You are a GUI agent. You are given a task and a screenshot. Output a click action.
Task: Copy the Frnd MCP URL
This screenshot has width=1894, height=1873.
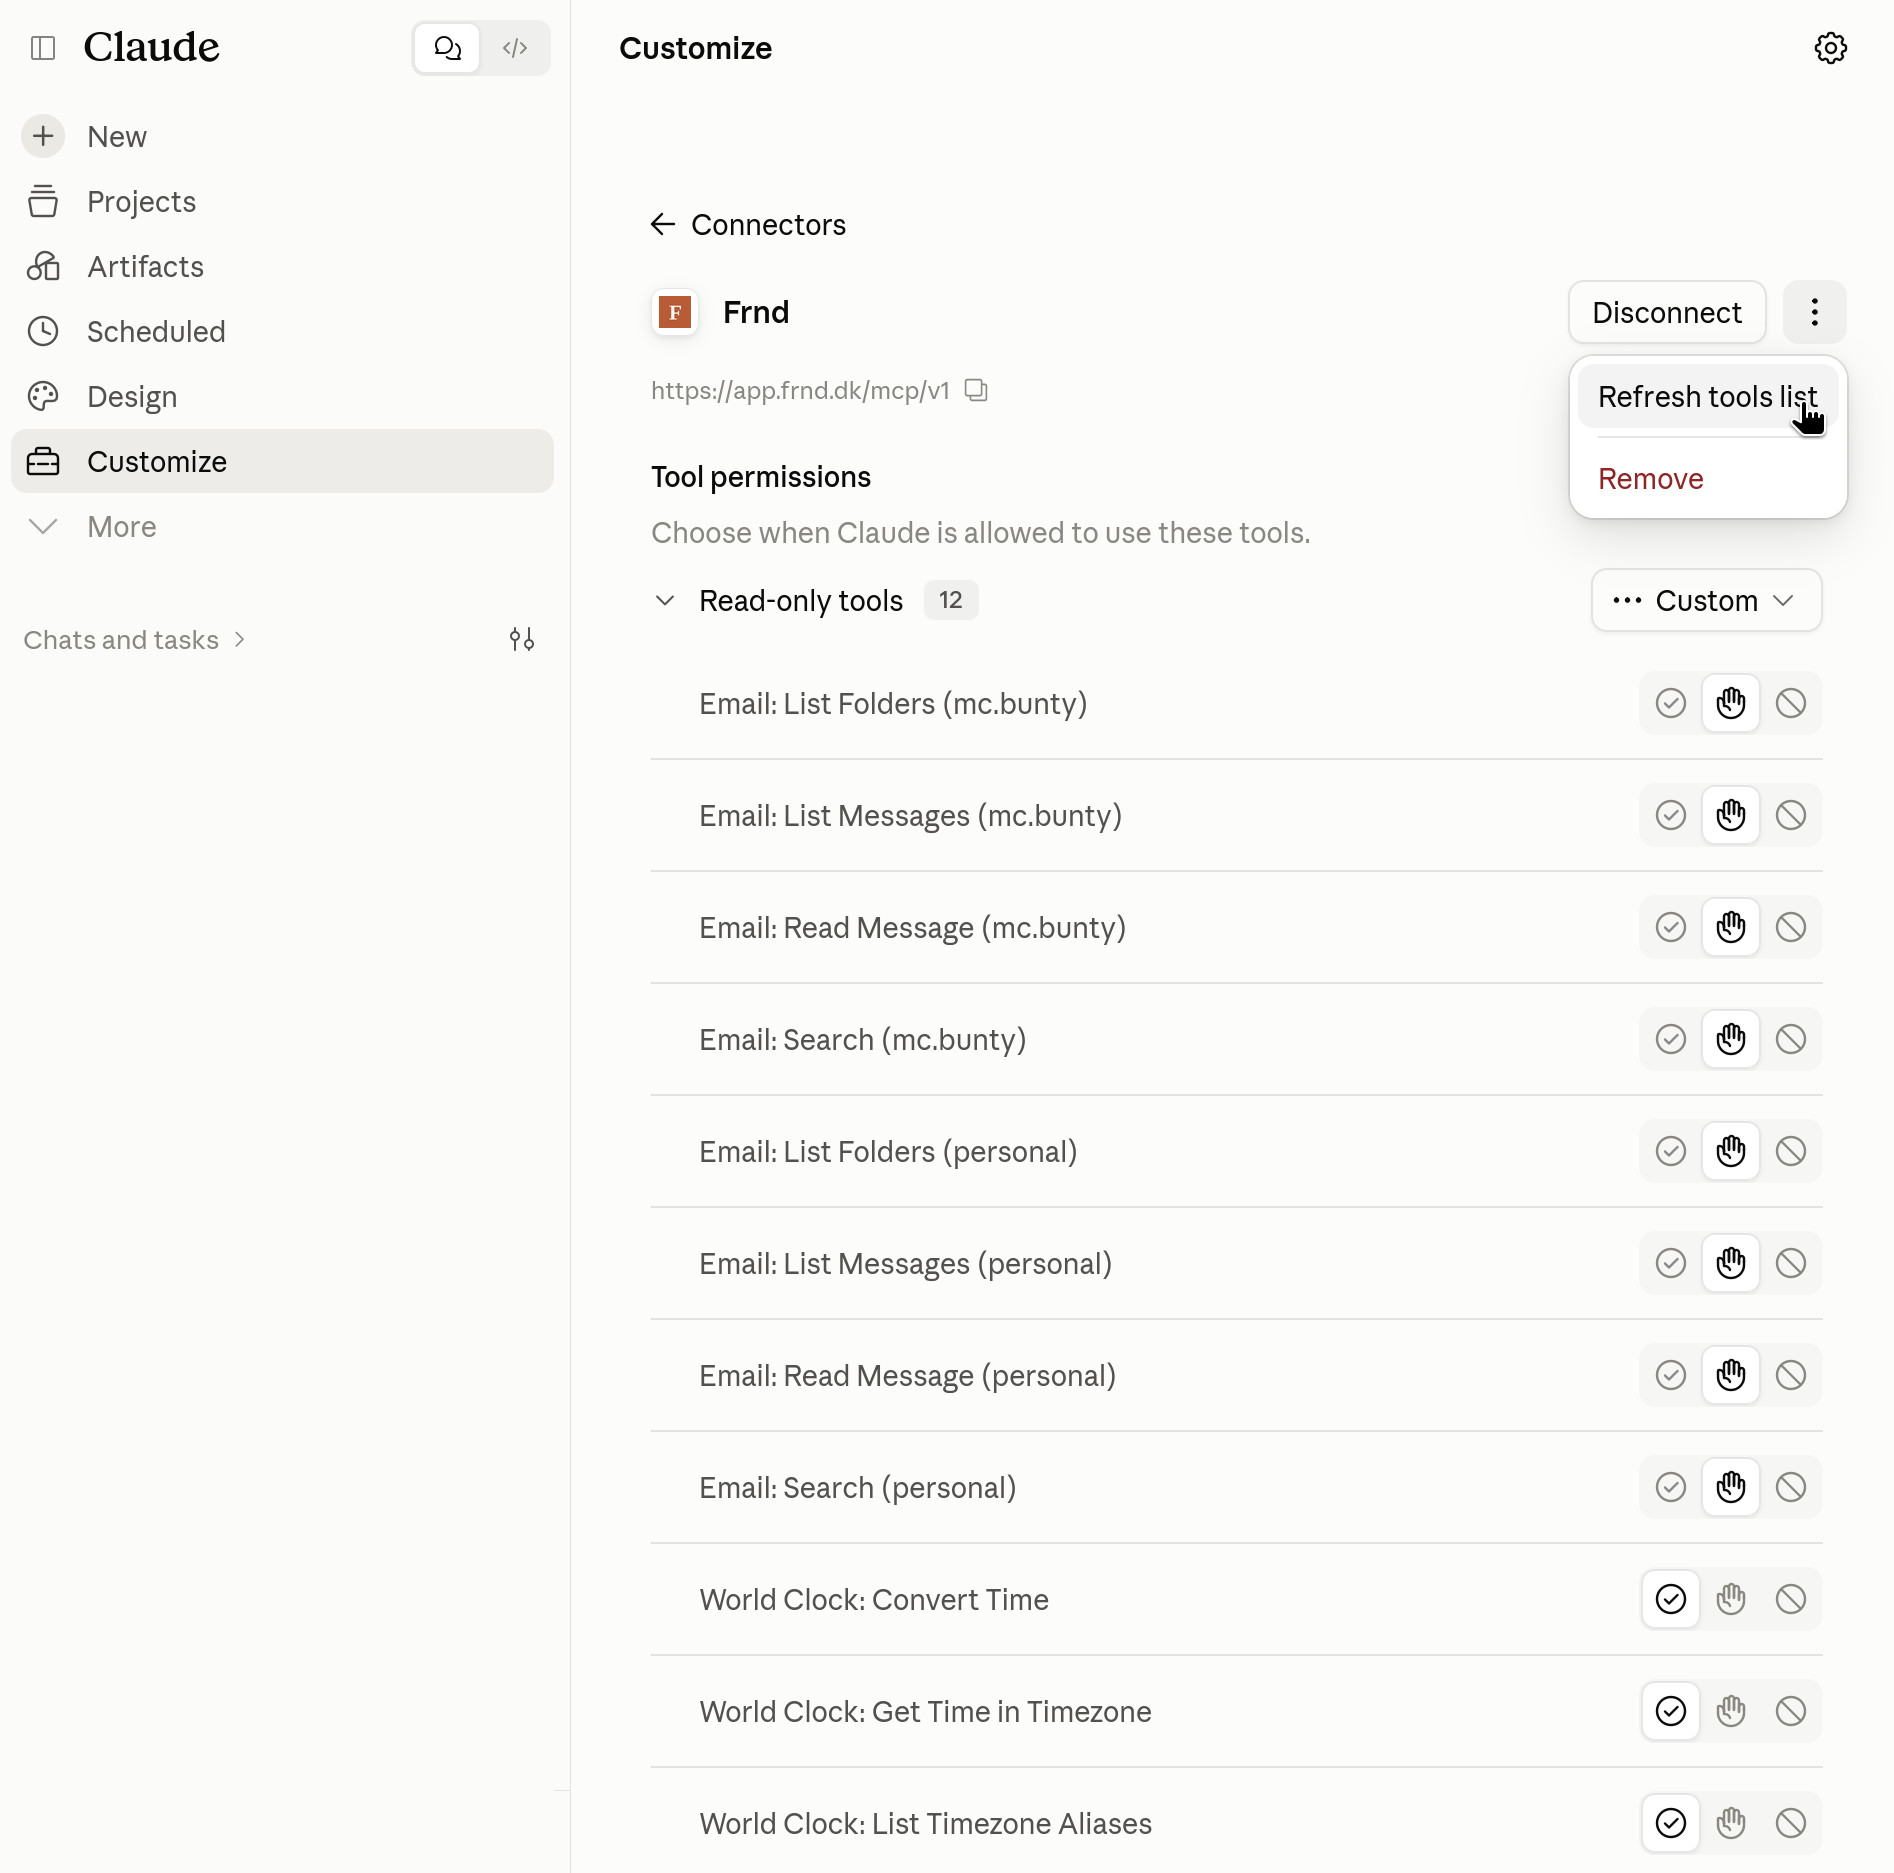click(x=976, y=390)
